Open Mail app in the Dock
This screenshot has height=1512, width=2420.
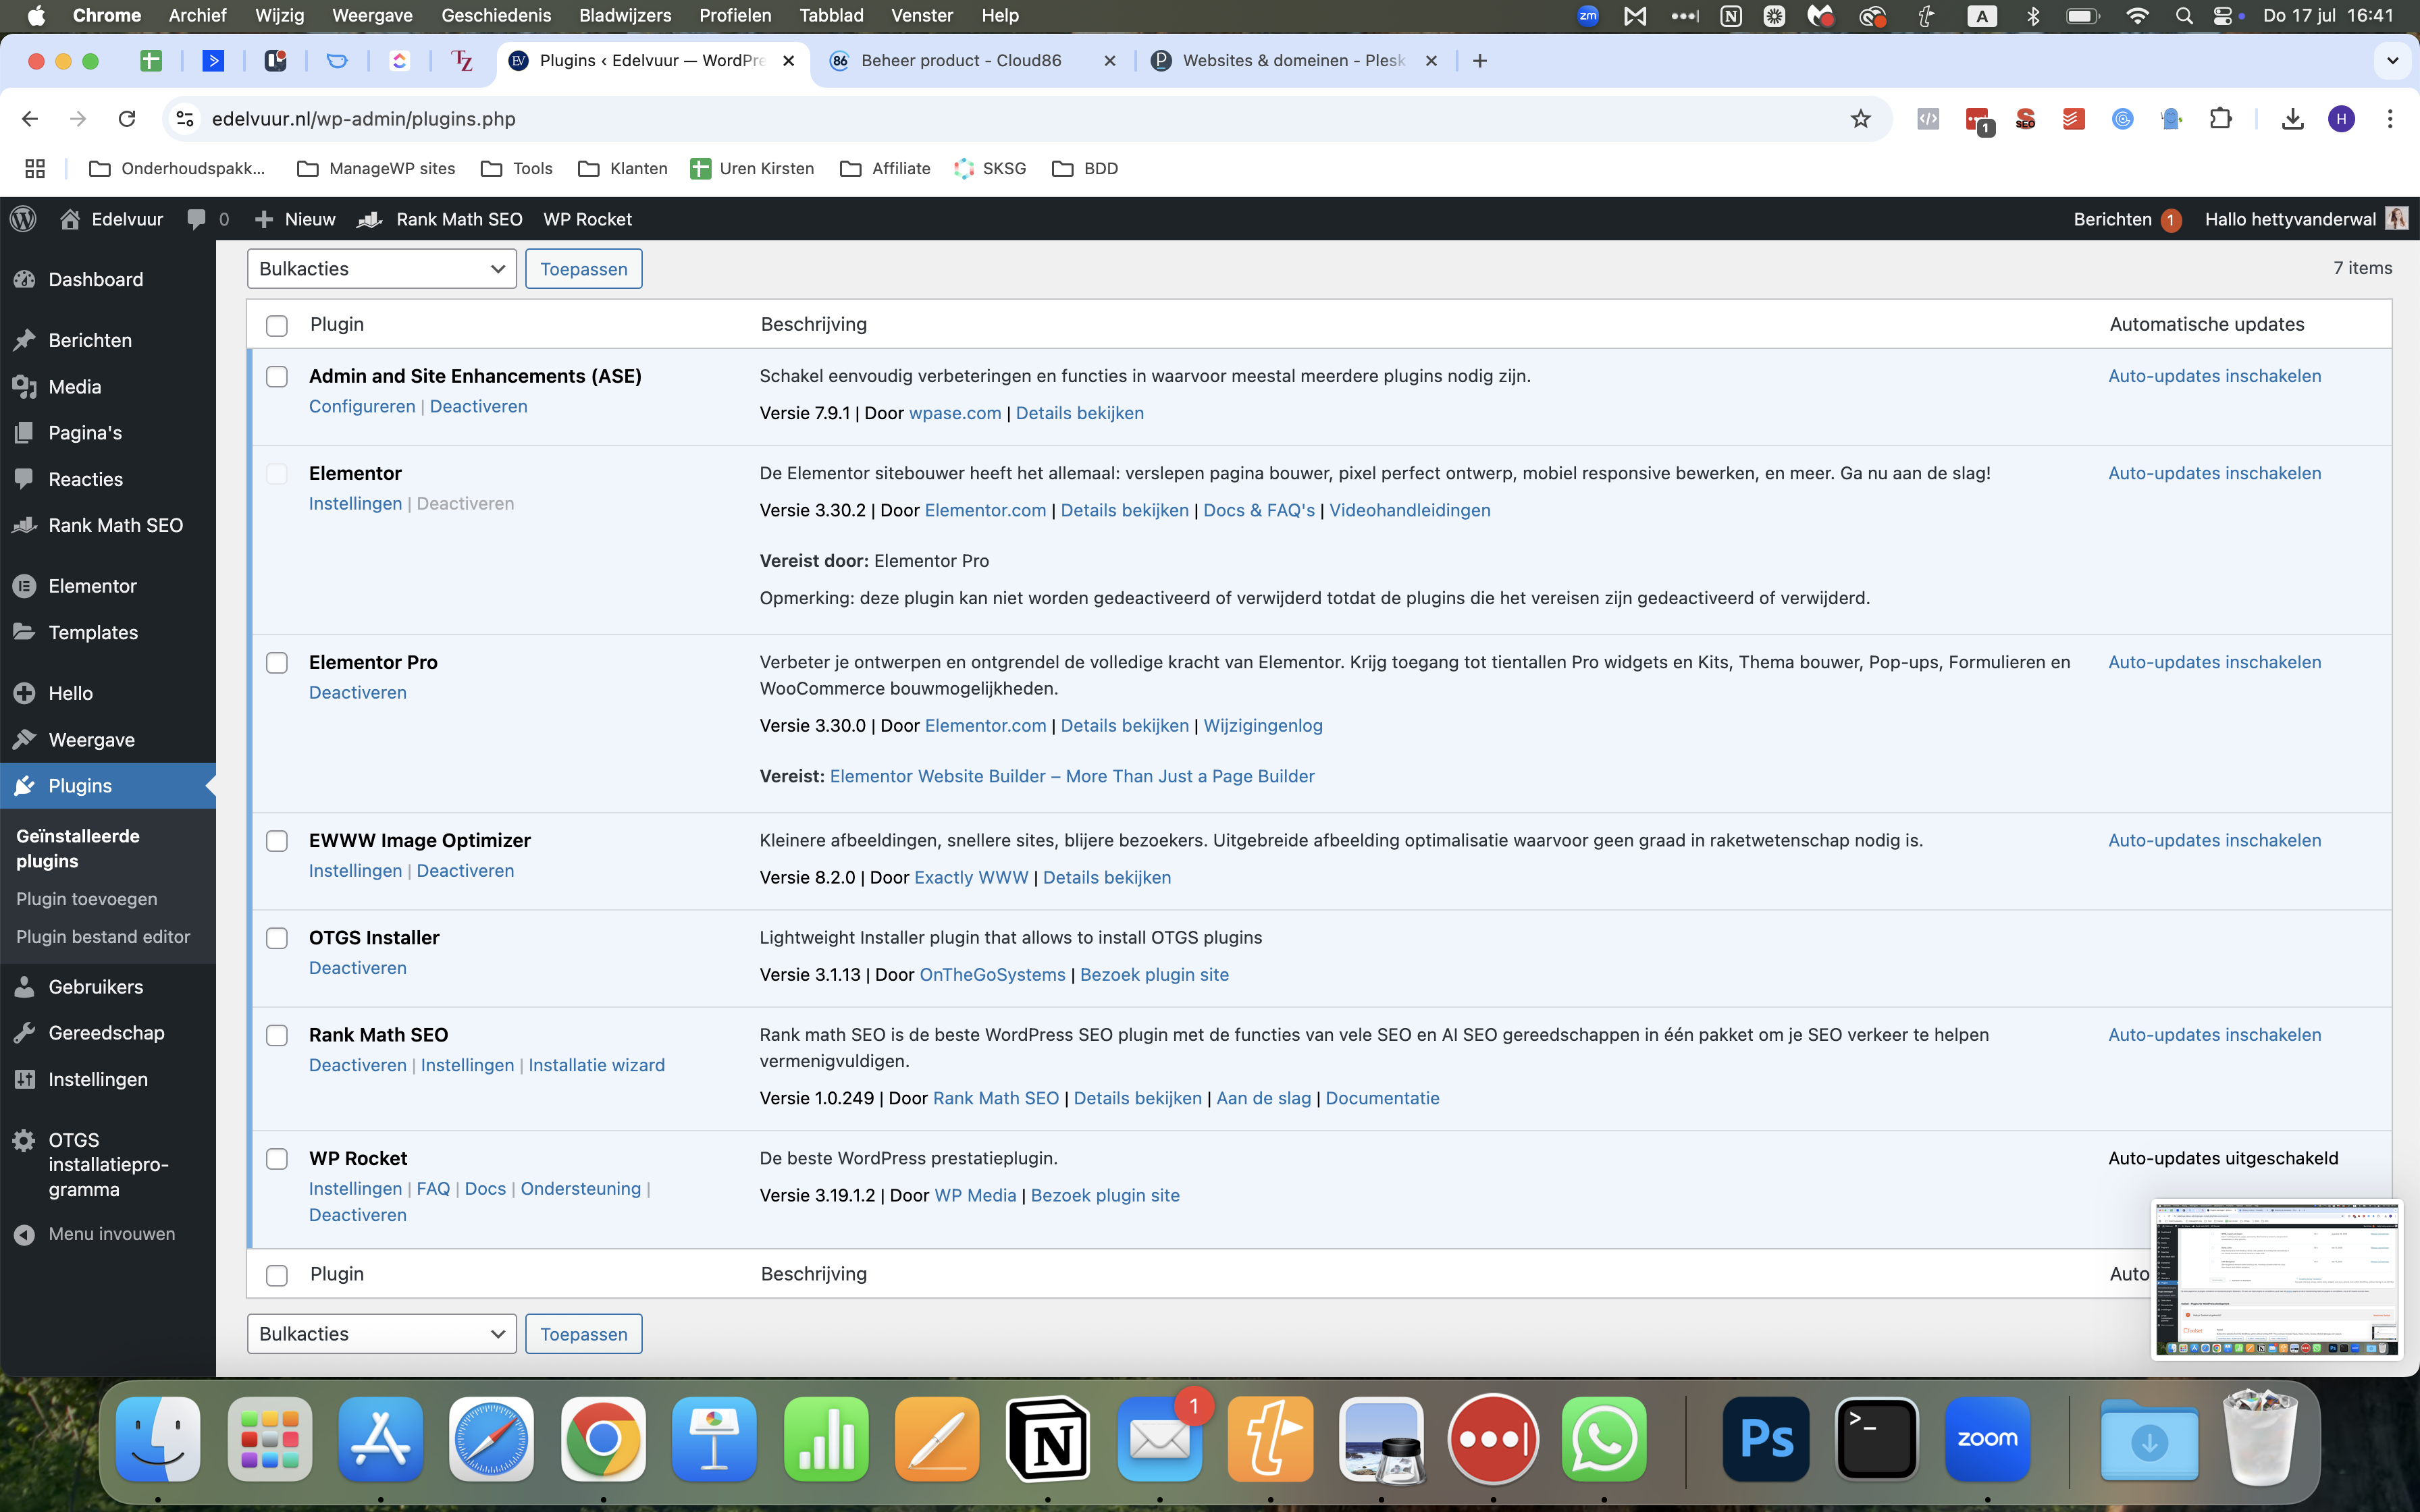(x=1160, y=1439)
